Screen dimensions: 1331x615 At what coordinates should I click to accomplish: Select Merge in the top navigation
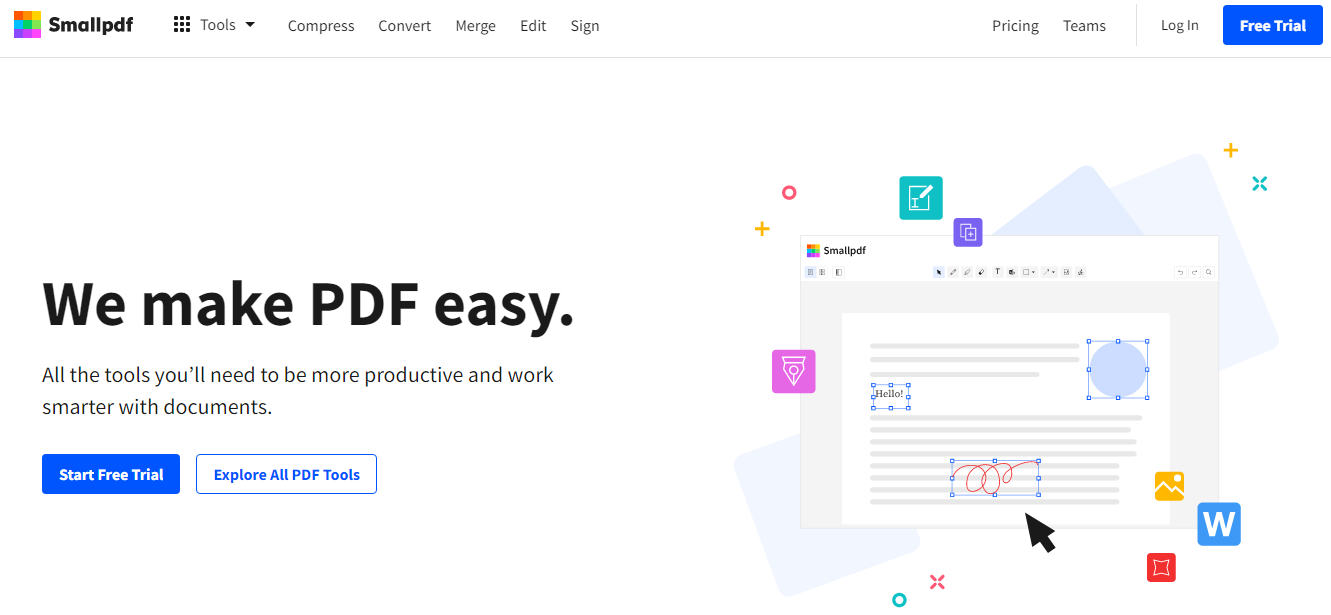point(475,26)
